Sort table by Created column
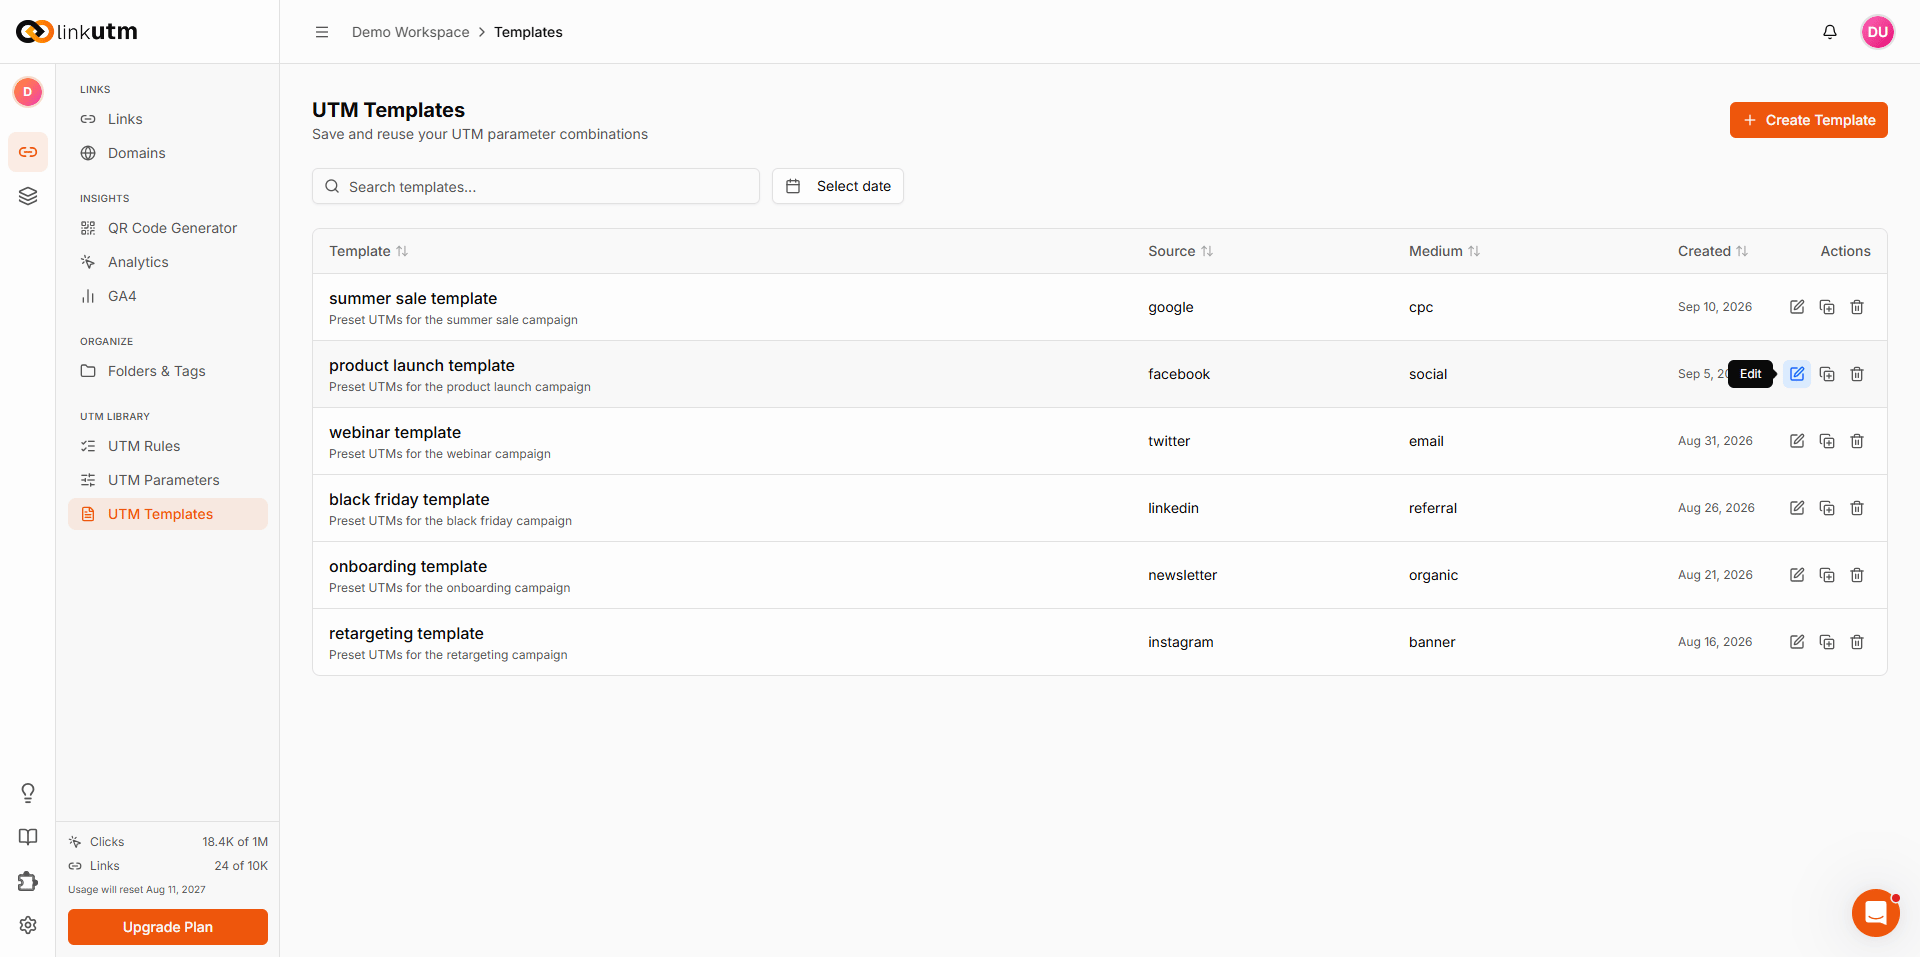1920x957 pixels. pos(1713,251)
